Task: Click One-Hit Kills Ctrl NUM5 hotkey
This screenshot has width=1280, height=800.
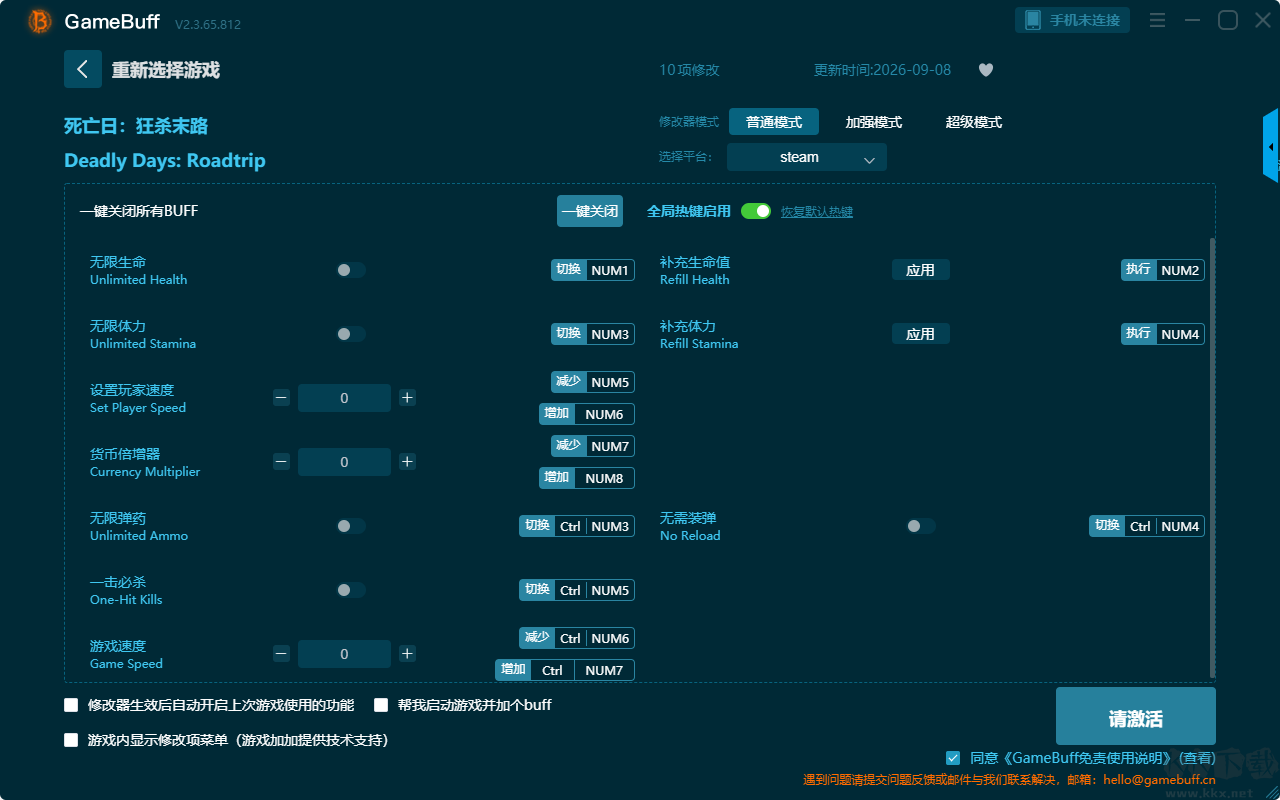Action: pos(577,590)
